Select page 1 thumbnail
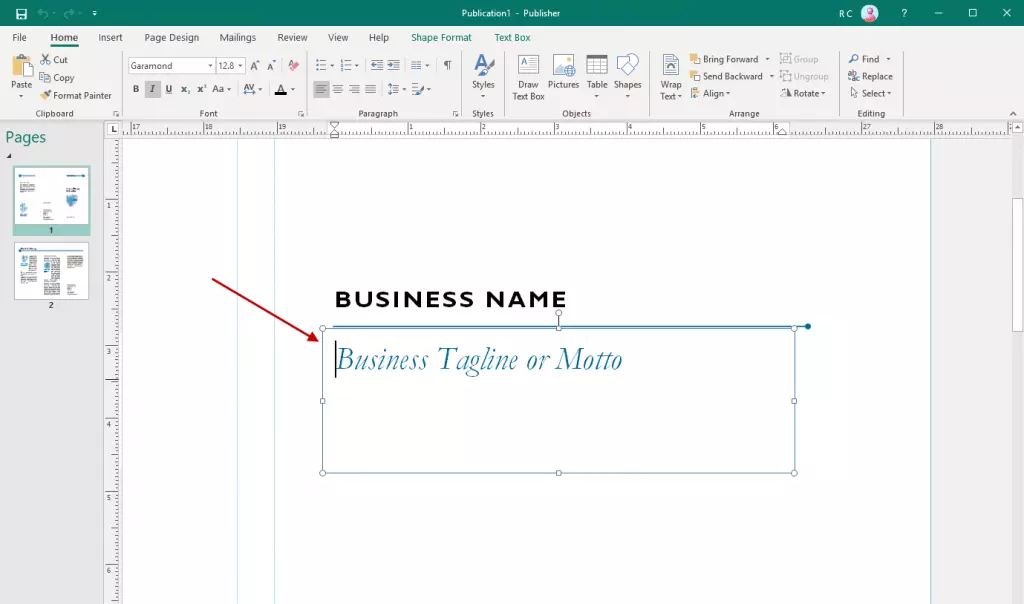Screen dimensions: 1024x604 pos(52,195)
